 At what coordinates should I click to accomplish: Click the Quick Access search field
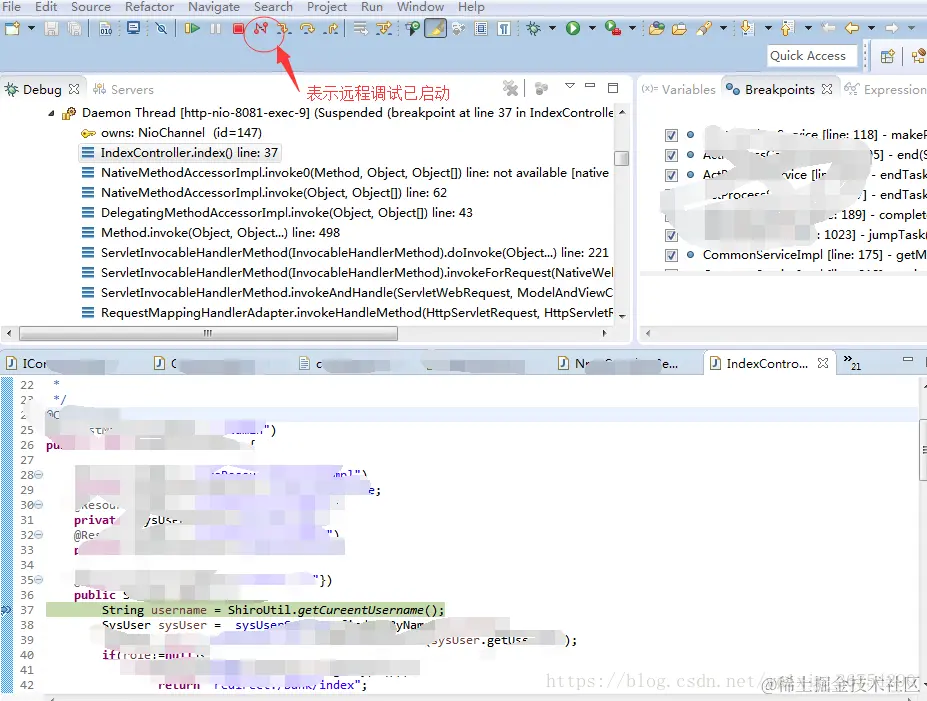pos(812,56)
